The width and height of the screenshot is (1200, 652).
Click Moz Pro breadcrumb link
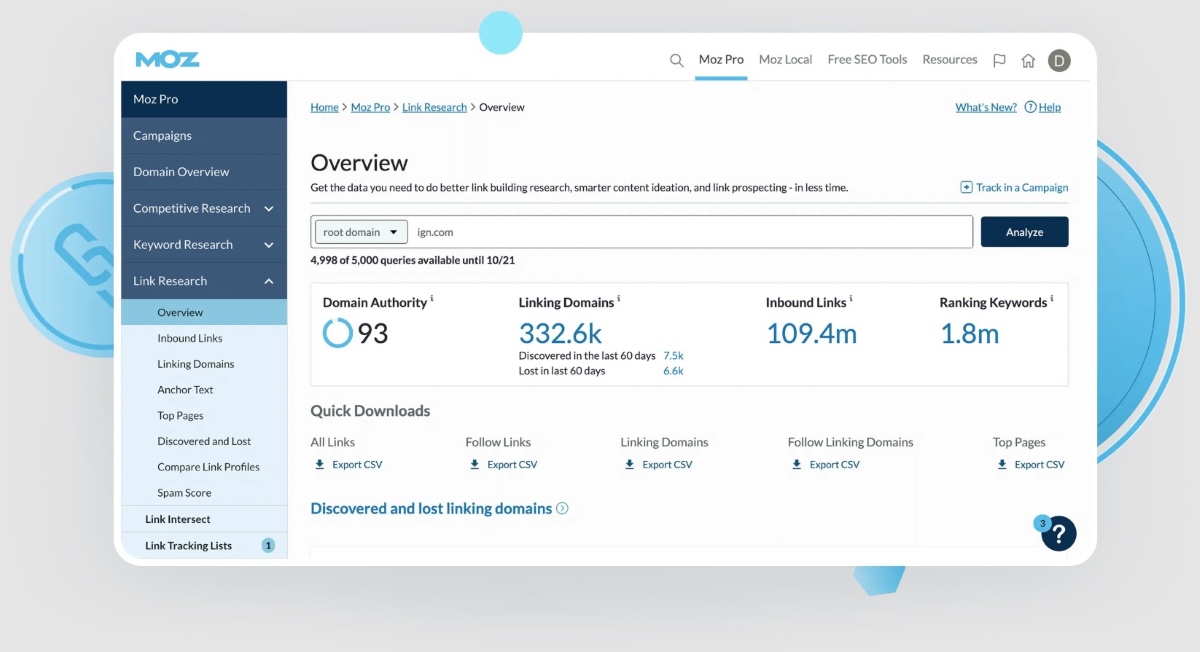coord(370,107)
